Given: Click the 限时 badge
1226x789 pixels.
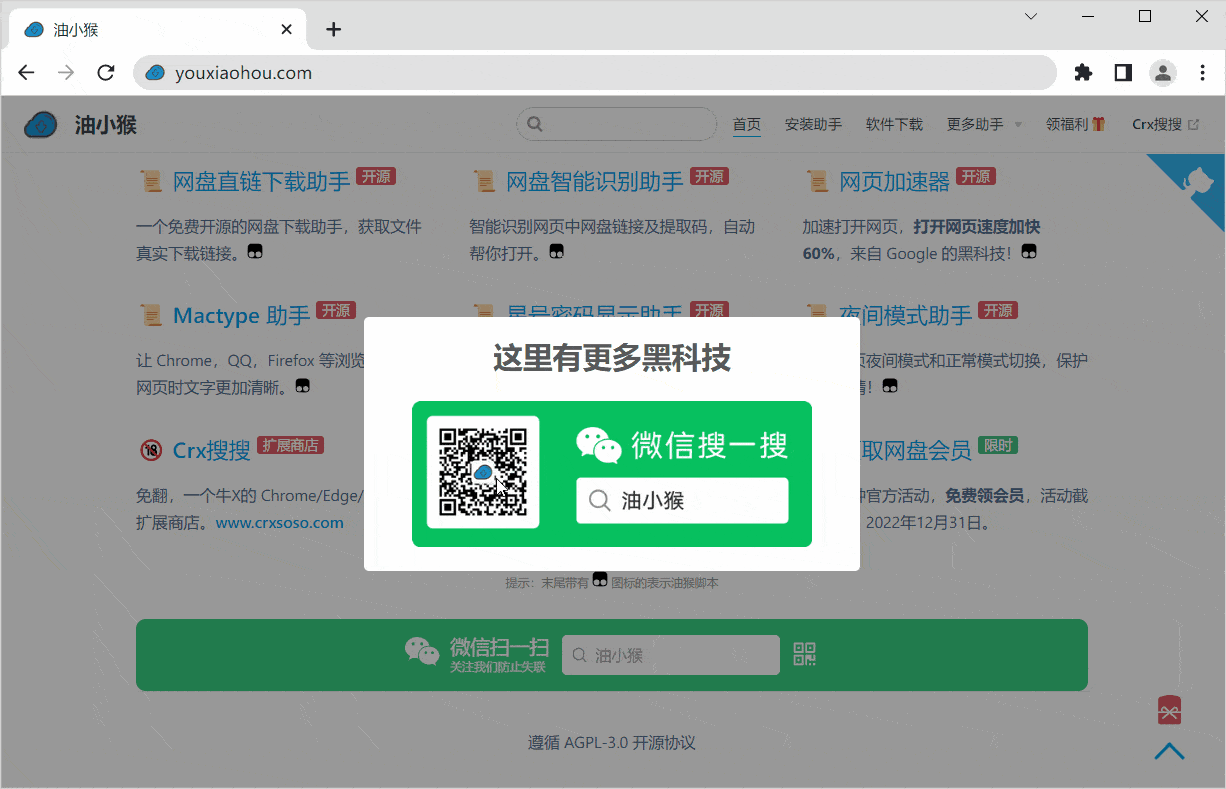Looking at the screenshot, I should tap(998, 445).
